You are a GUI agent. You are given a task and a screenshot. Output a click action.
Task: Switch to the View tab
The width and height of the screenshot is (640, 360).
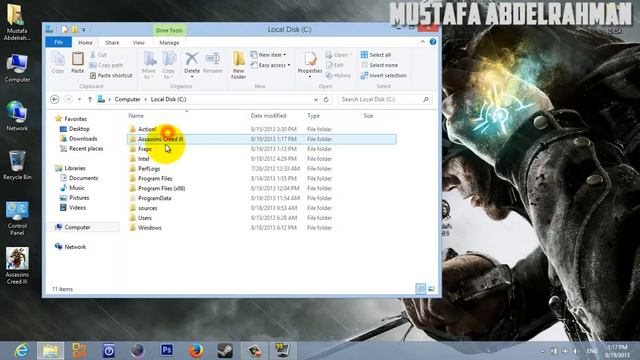(138, 42)
